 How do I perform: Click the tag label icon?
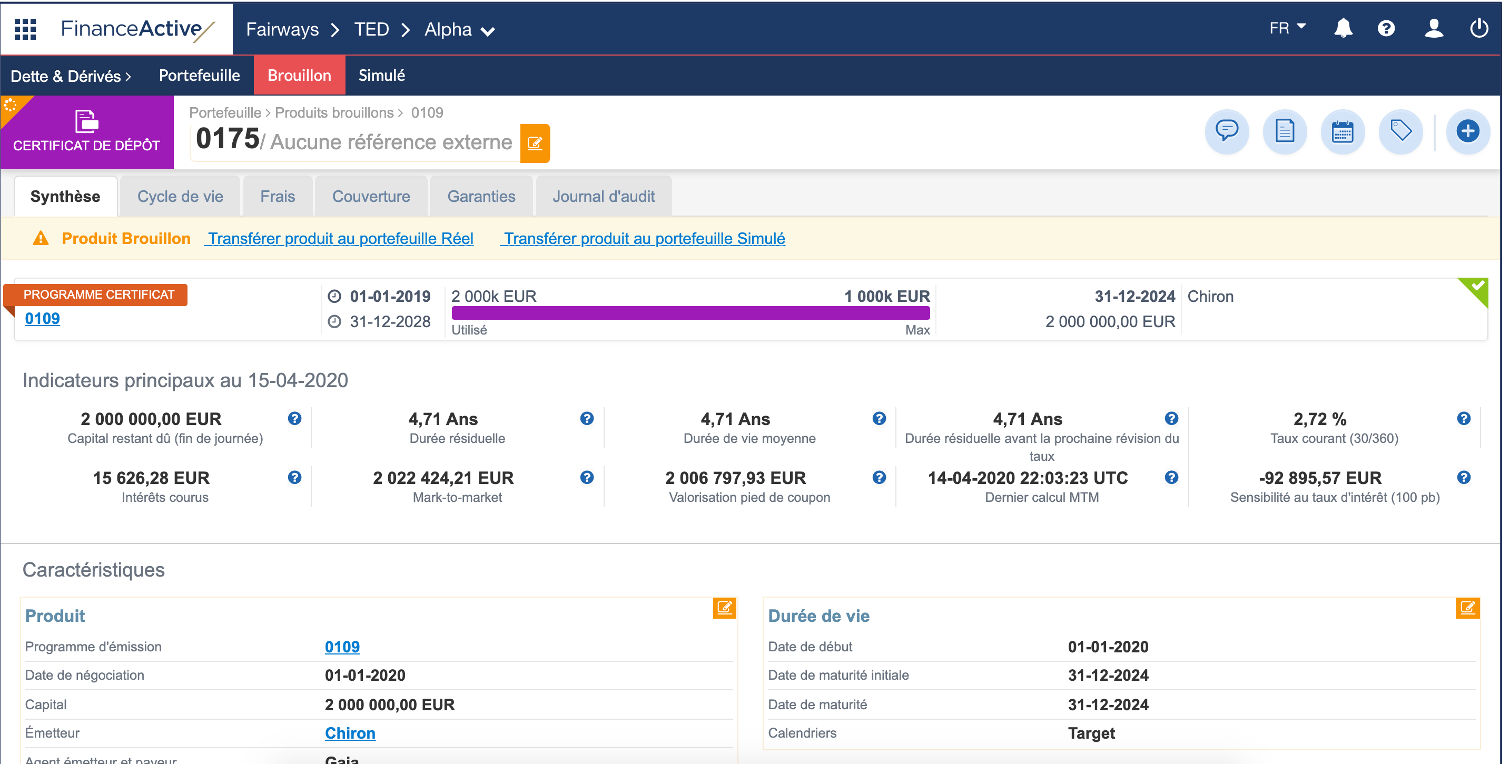pos(1400,131)
